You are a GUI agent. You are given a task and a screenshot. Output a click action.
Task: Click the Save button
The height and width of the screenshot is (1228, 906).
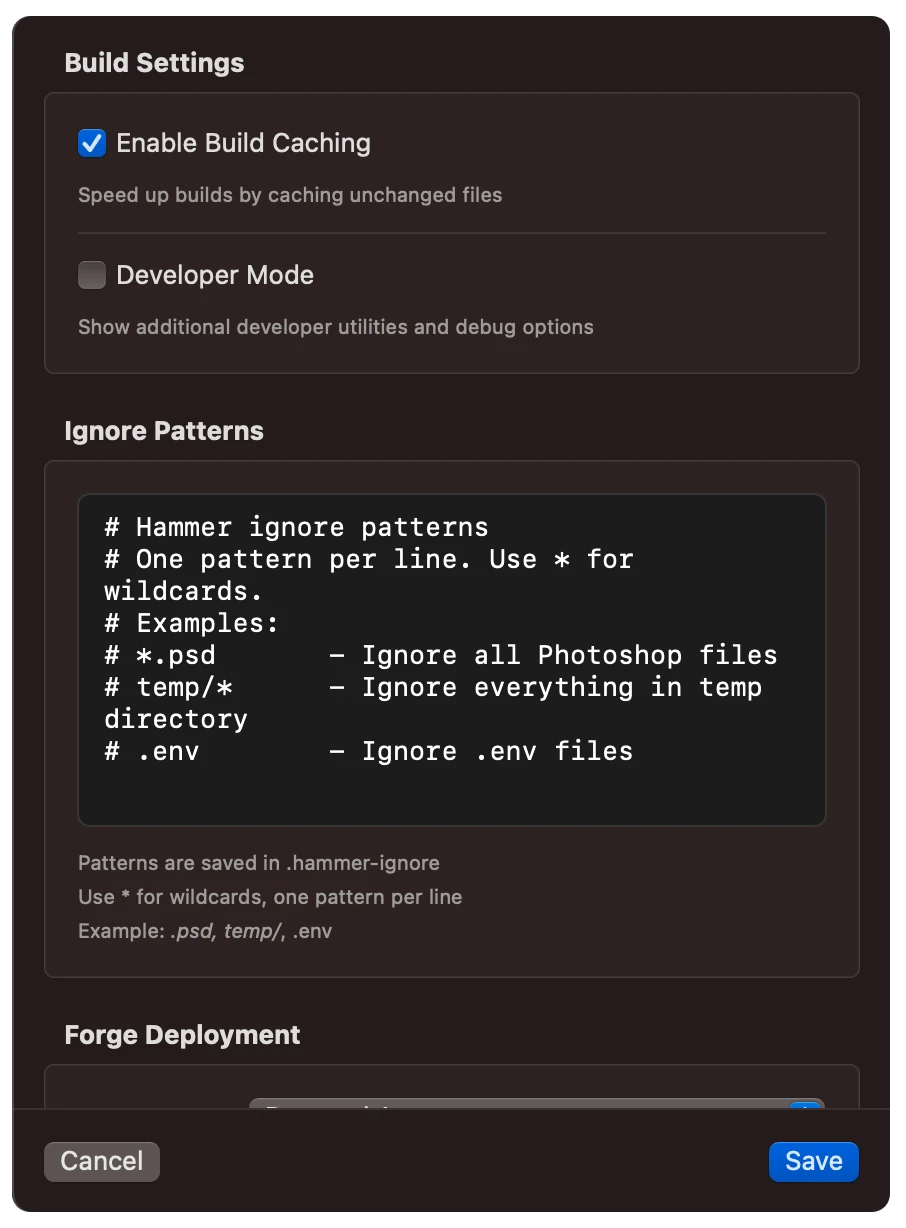pos(813,1161)
